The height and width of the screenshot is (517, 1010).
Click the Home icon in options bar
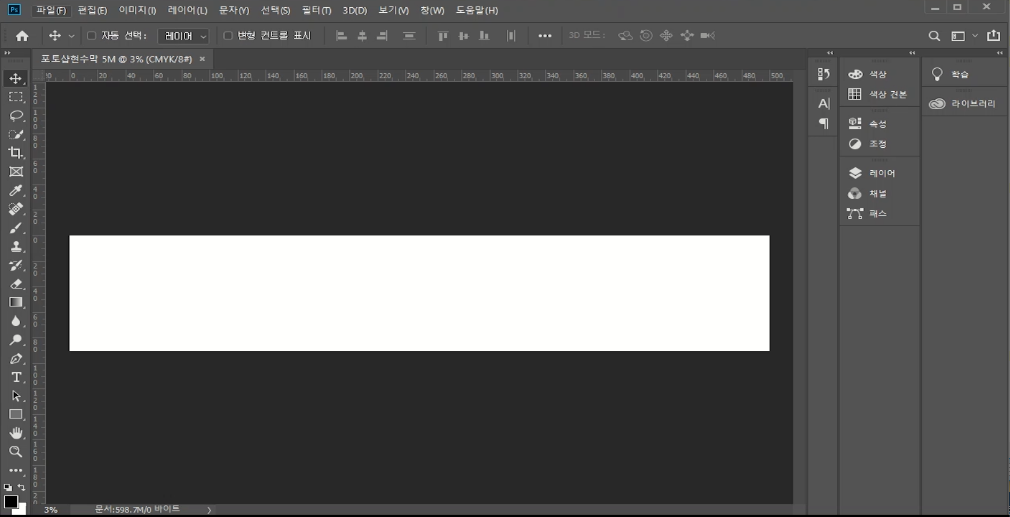(22, 36)
